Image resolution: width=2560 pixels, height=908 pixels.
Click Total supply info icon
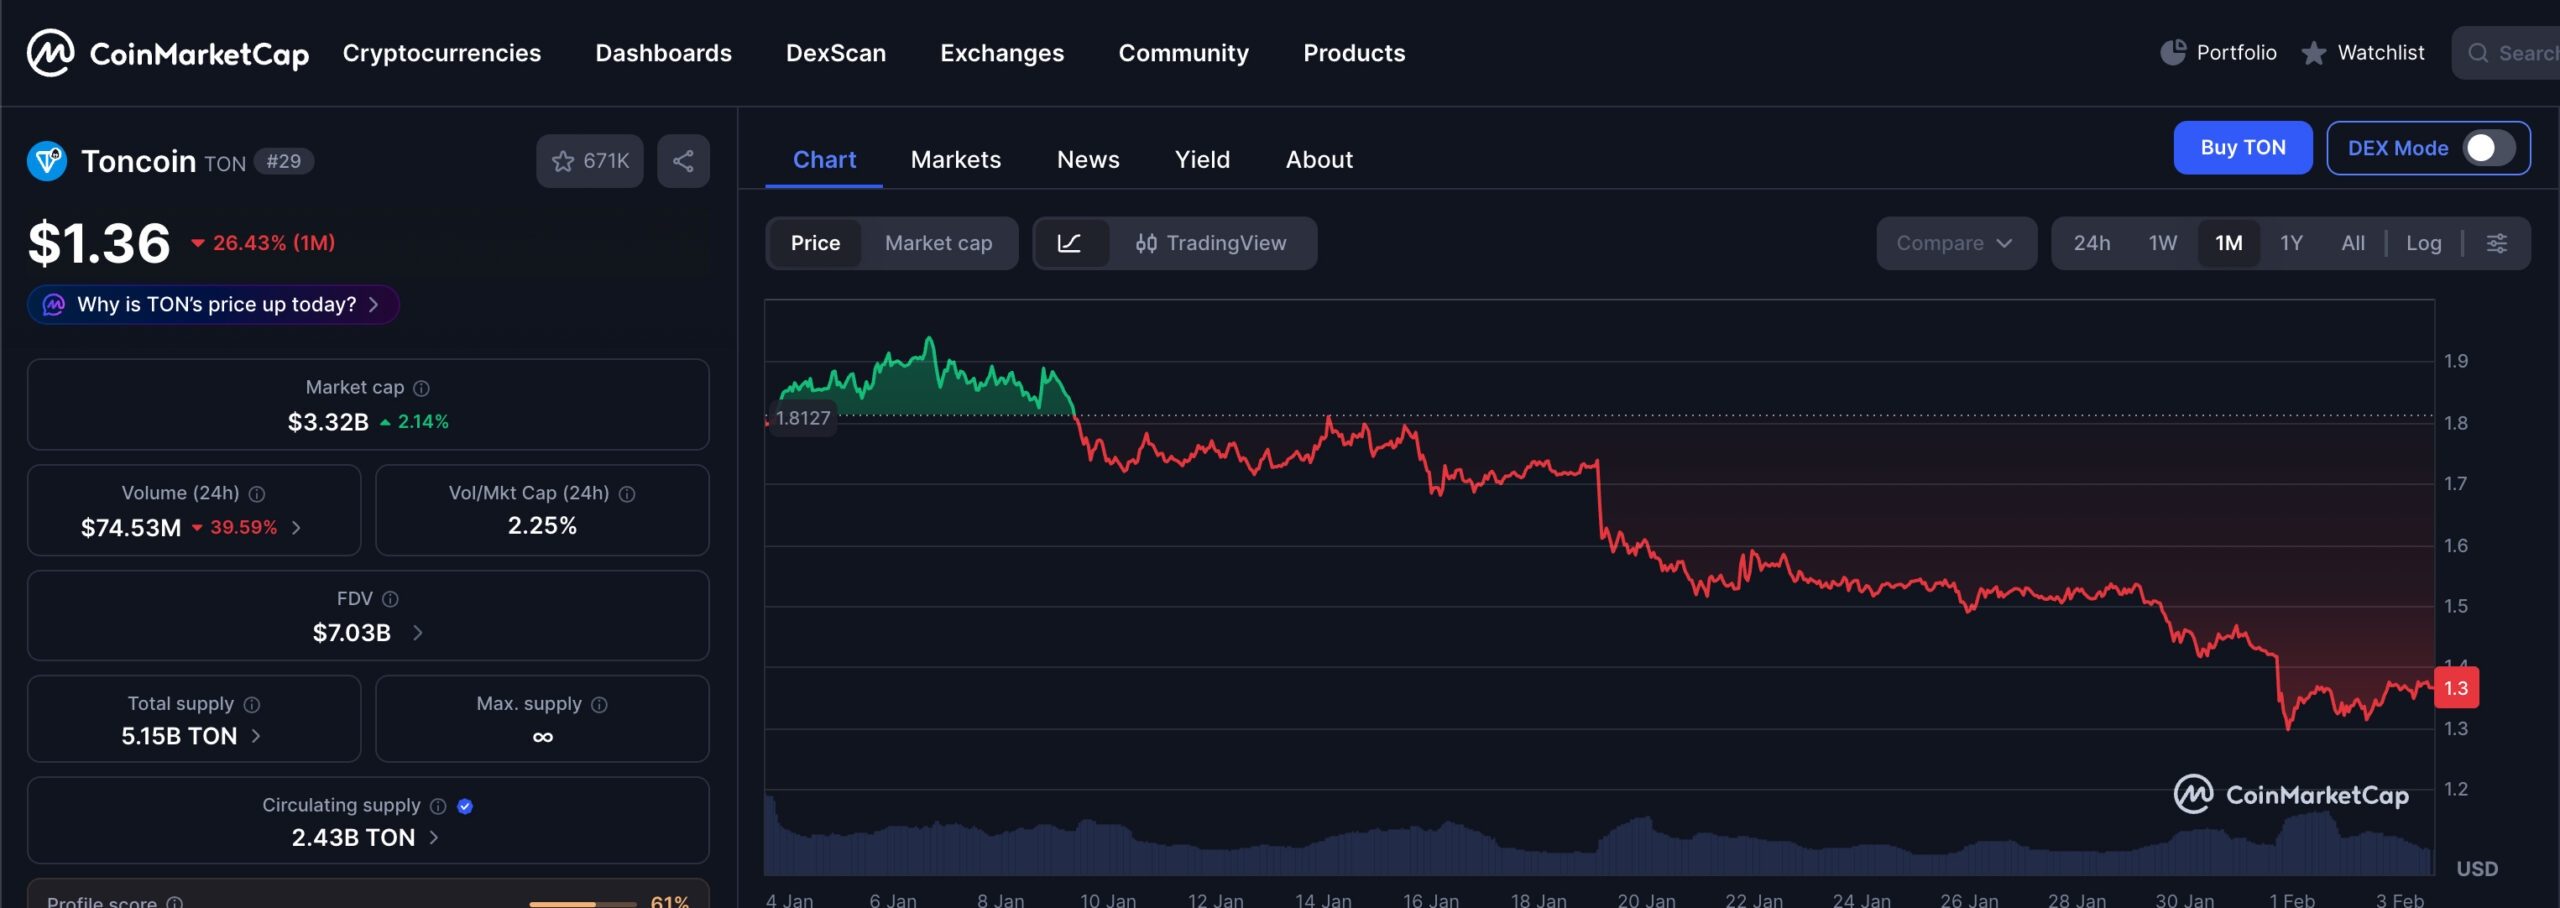tap(252, 705)
